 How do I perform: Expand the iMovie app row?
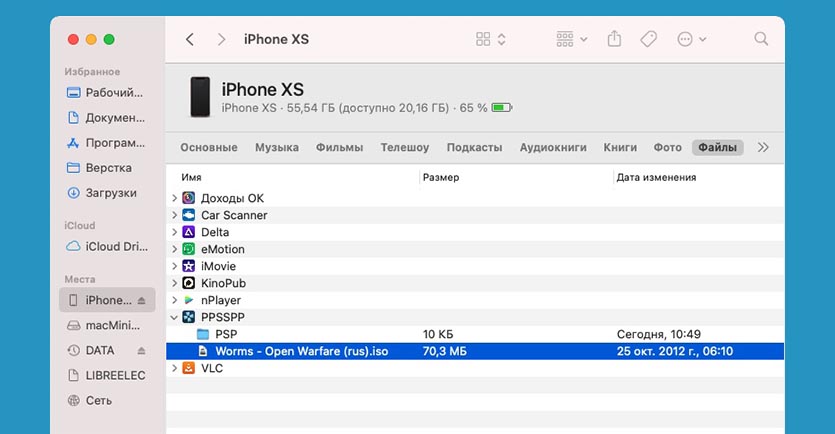point(174,266)
